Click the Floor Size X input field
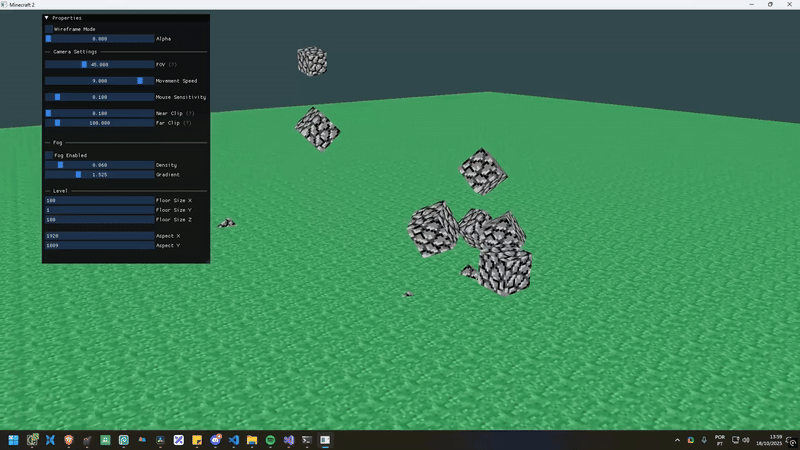 click(99, 200)
